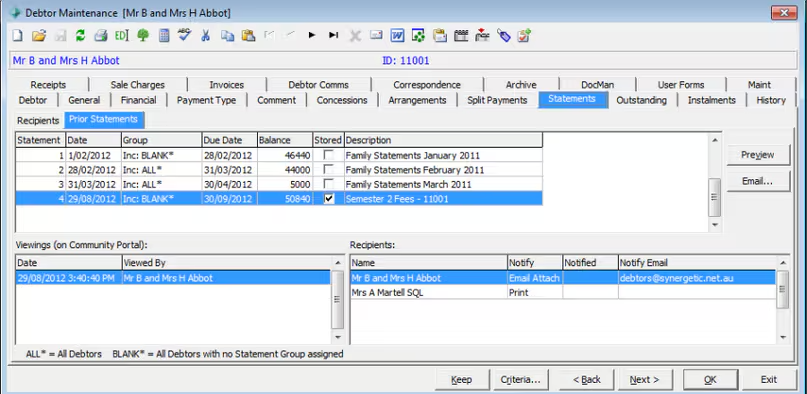Click the blue tag icon

[x=504, y=35]
